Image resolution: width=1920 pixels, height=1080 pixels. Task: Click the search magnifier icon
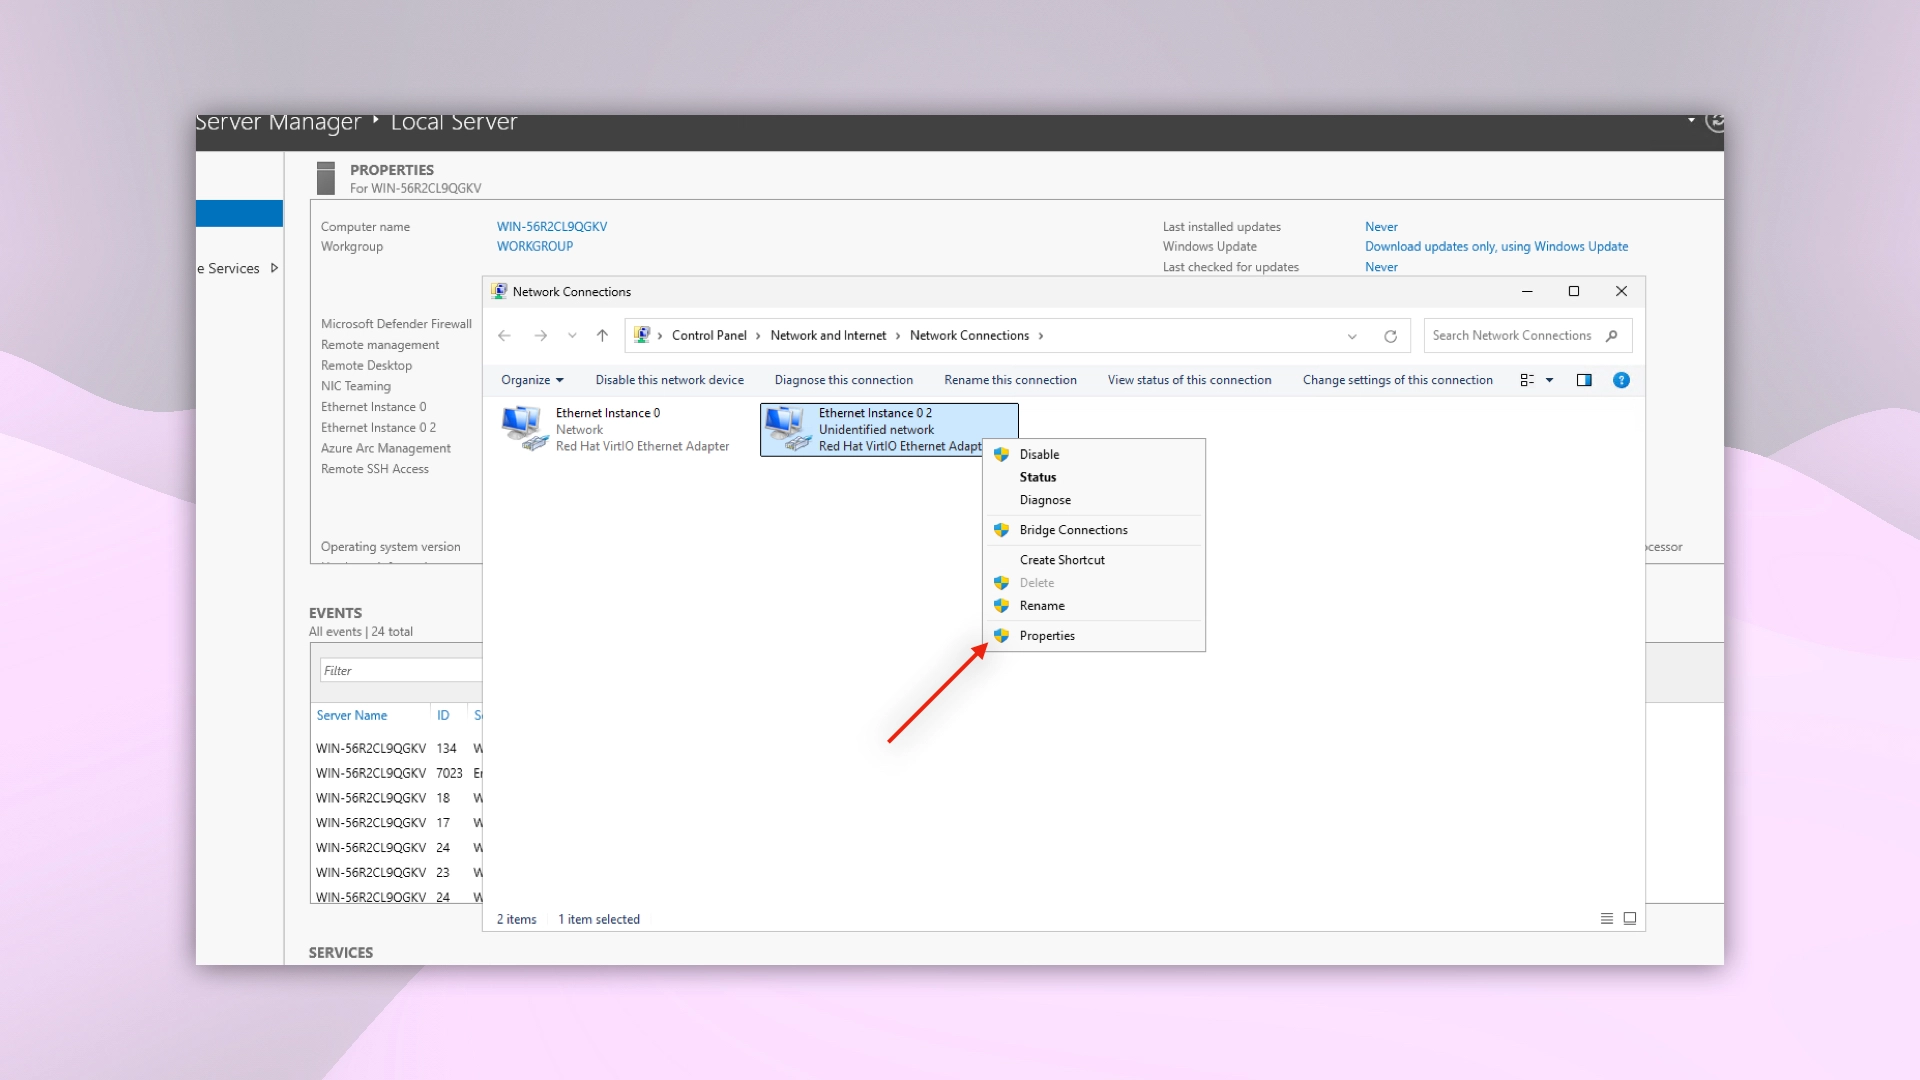(1613, 336)
